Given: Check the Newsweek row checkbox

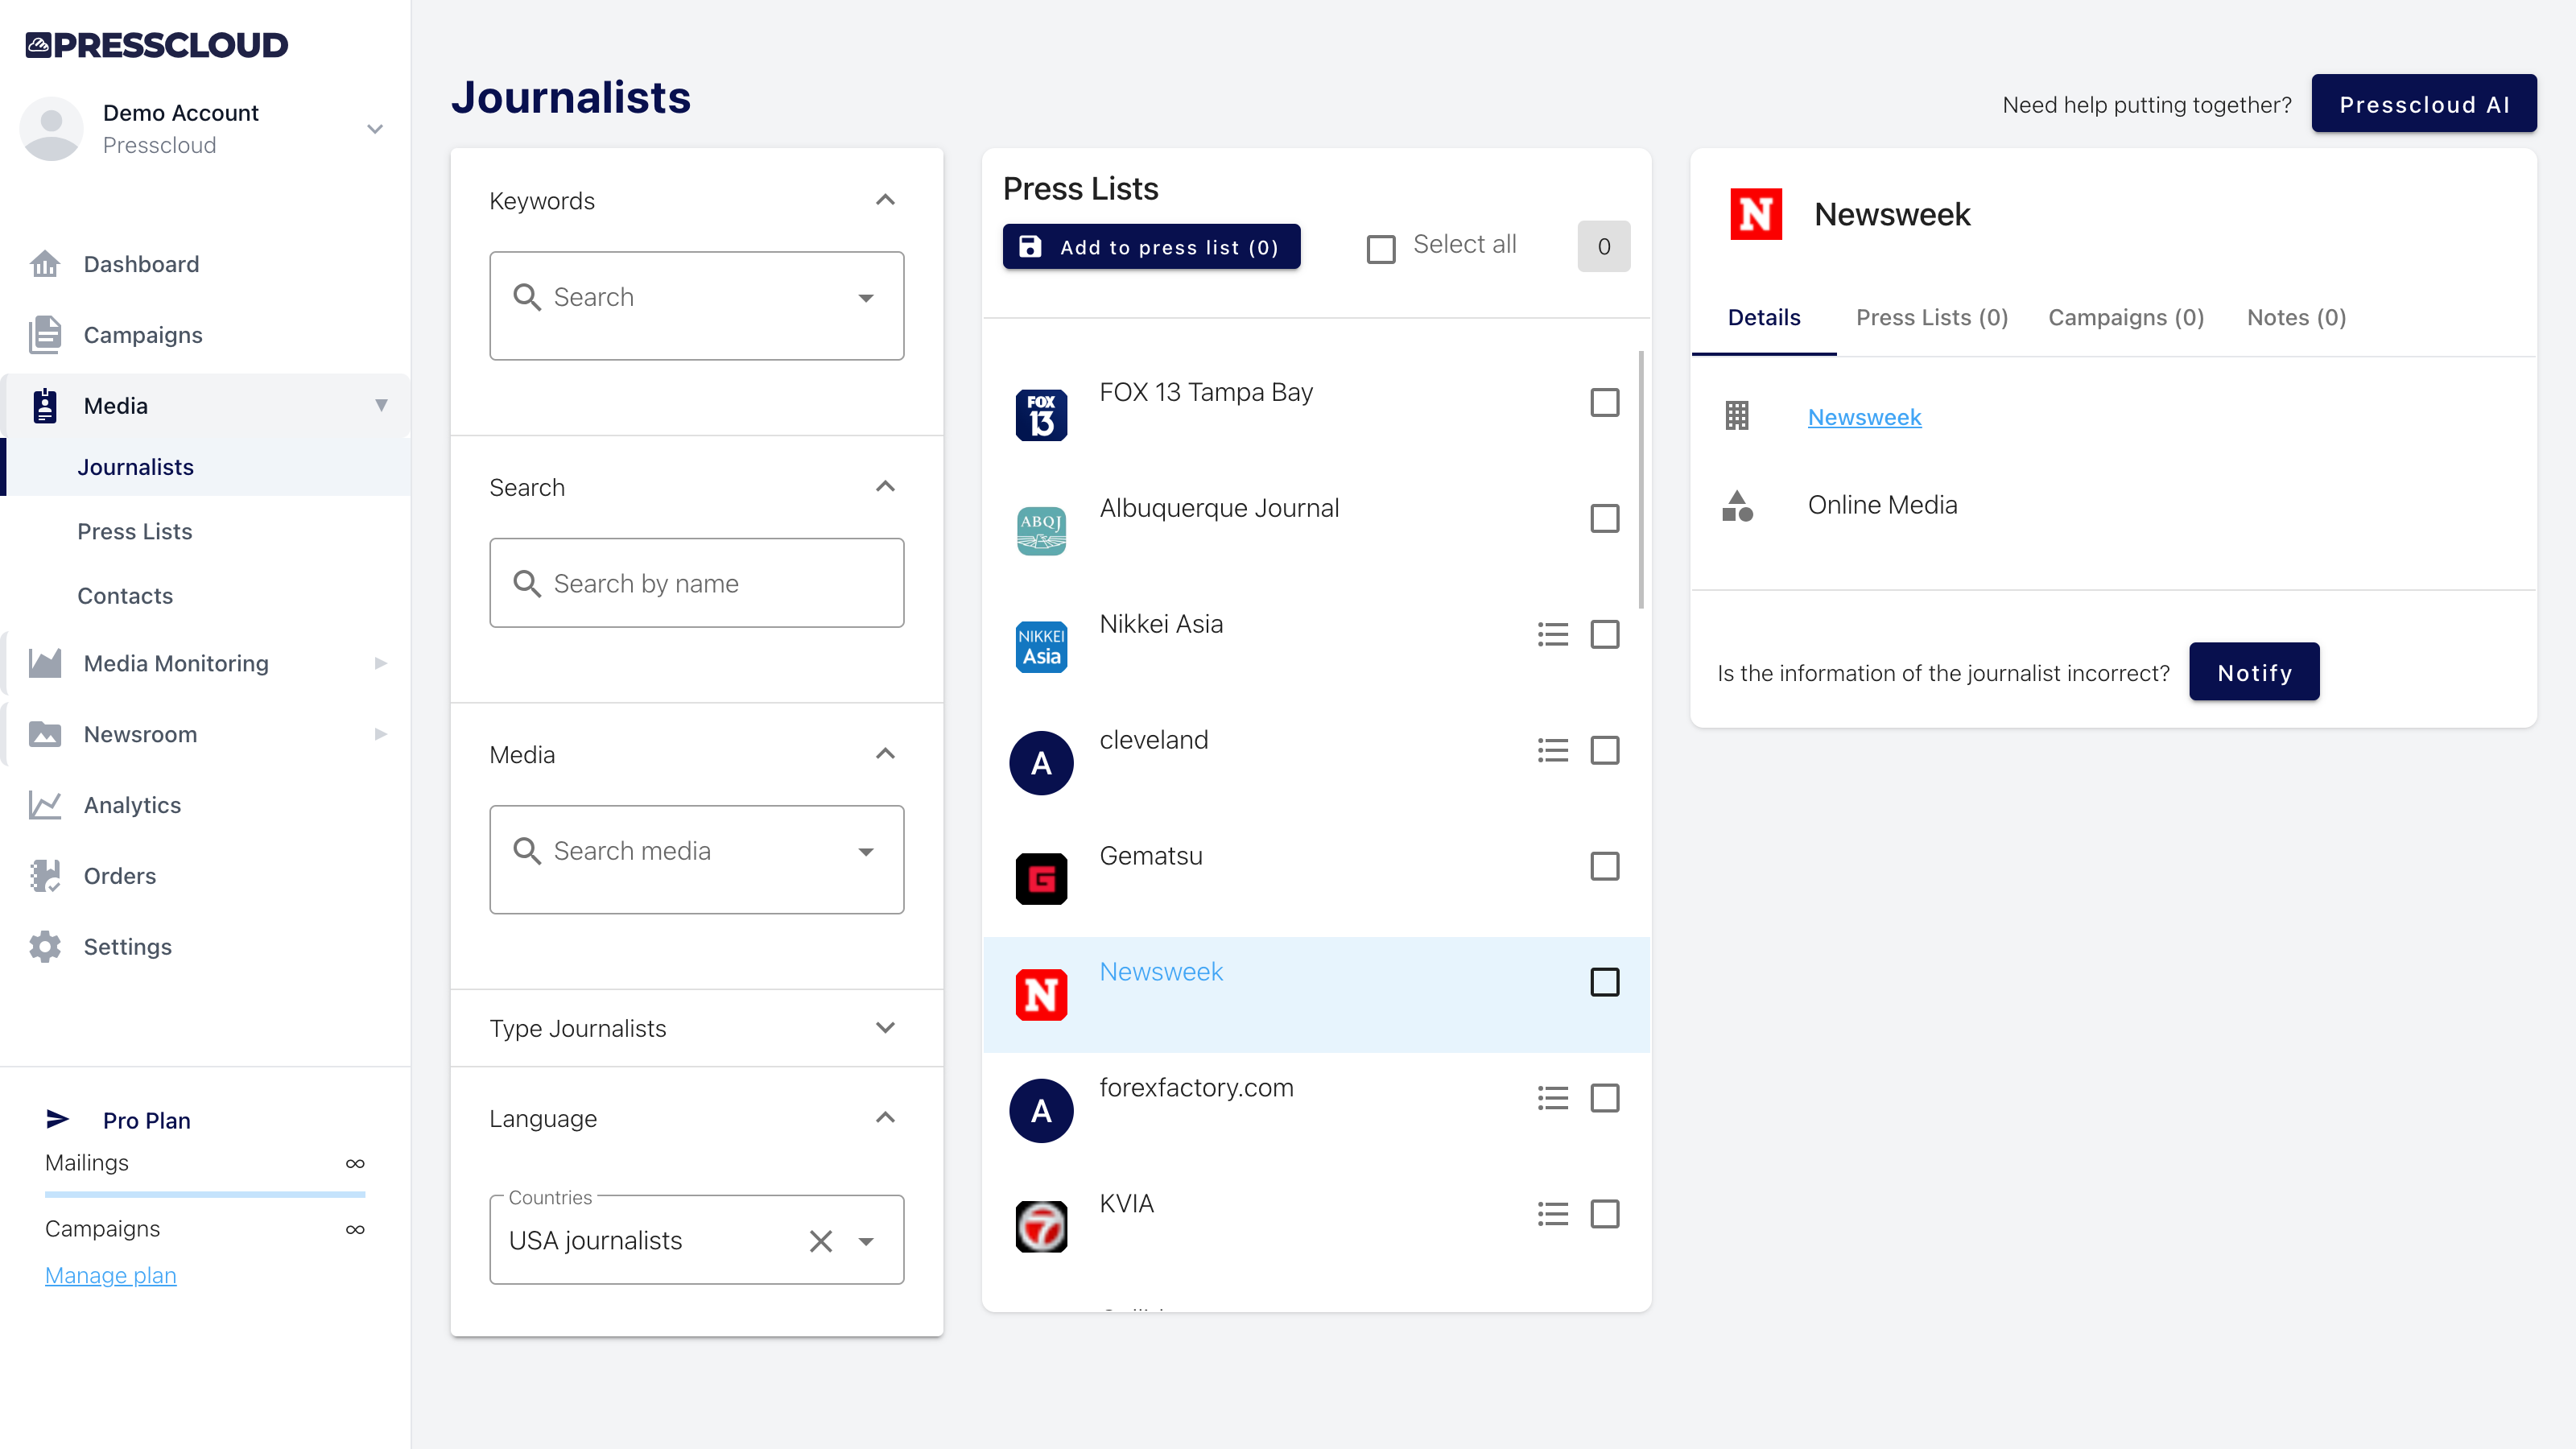Looking at the screenshot, I should (x=1605, y=983).
